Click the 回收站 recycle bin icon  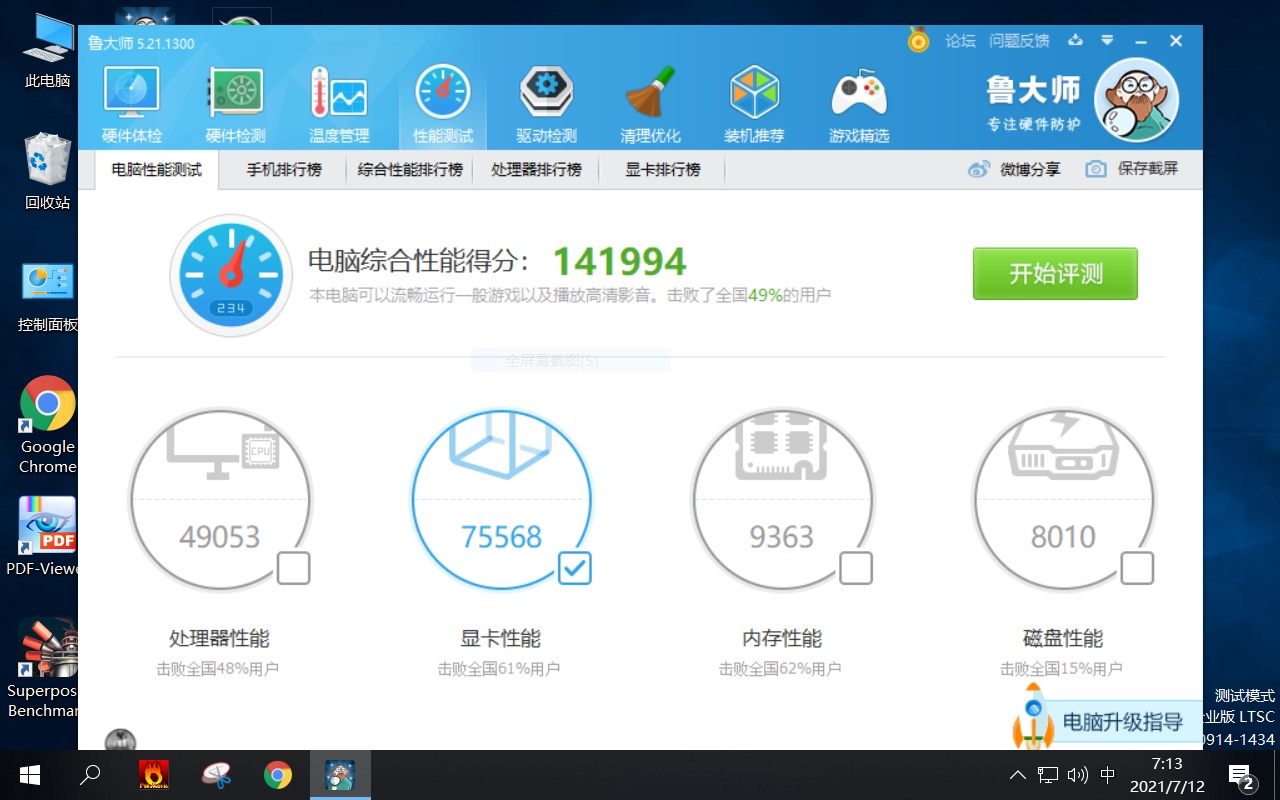(x=48, y=172)
